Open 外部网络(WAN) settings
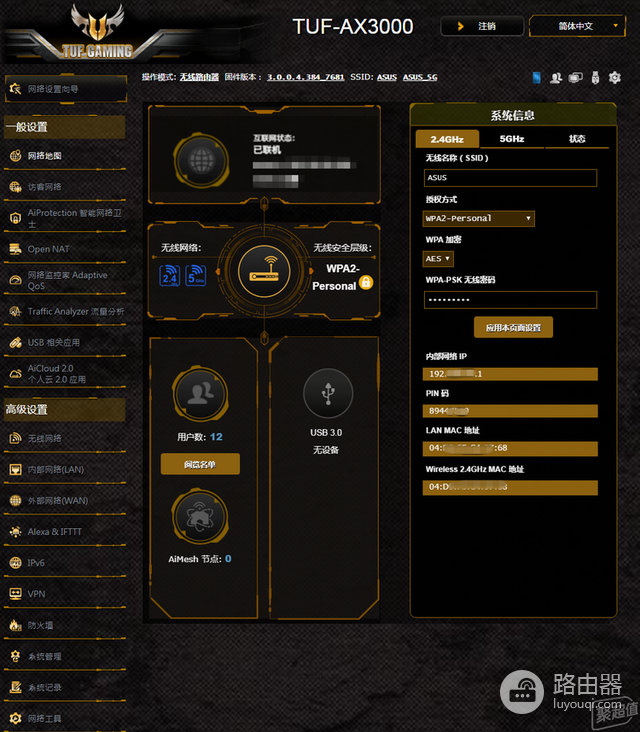The height and width of the screenshot is (732, 640). click(64, 500)
